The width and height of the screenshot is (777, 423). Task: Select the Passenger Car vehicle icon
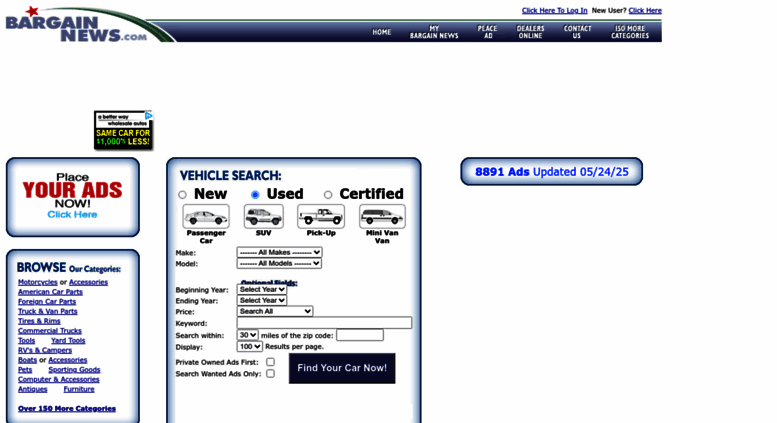pyautogui.click(x=206, y=216)
